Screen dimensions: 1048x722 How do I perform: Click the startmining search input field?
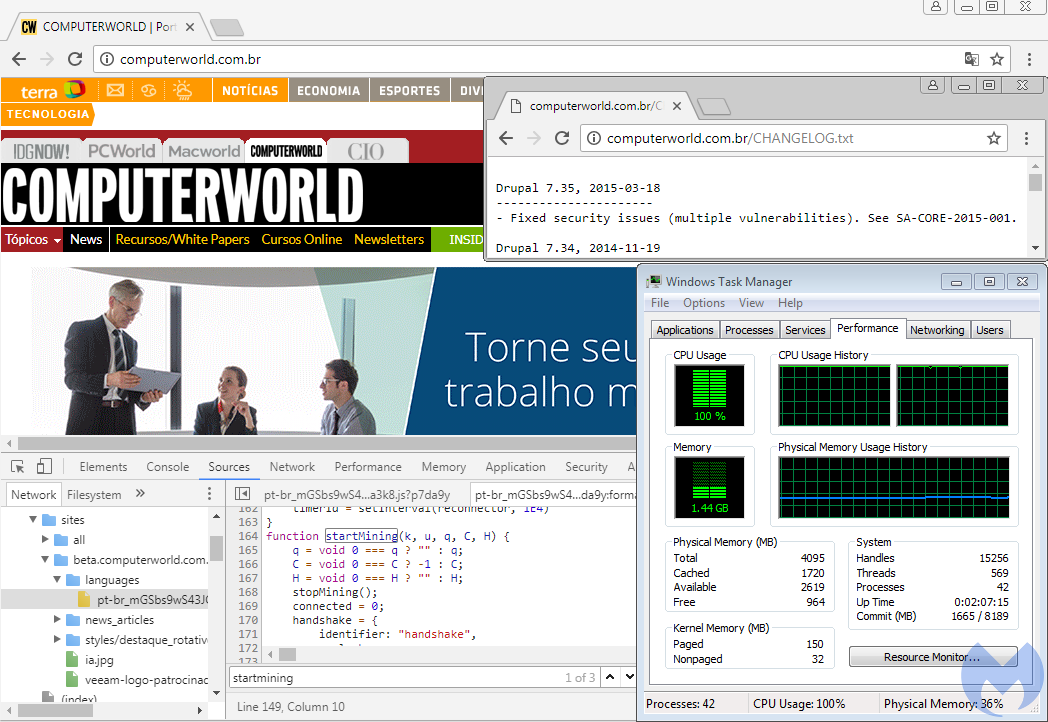390,678
